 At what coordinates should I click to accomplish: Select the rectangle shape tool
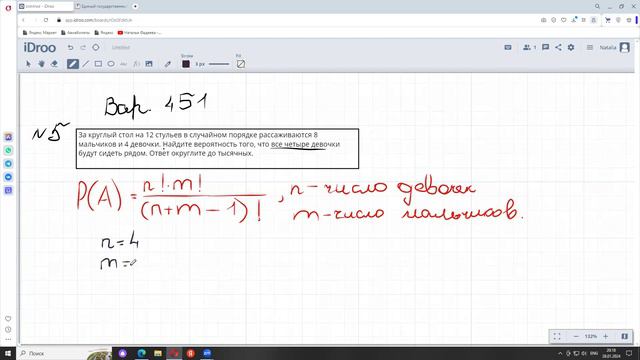coord(98,64)
